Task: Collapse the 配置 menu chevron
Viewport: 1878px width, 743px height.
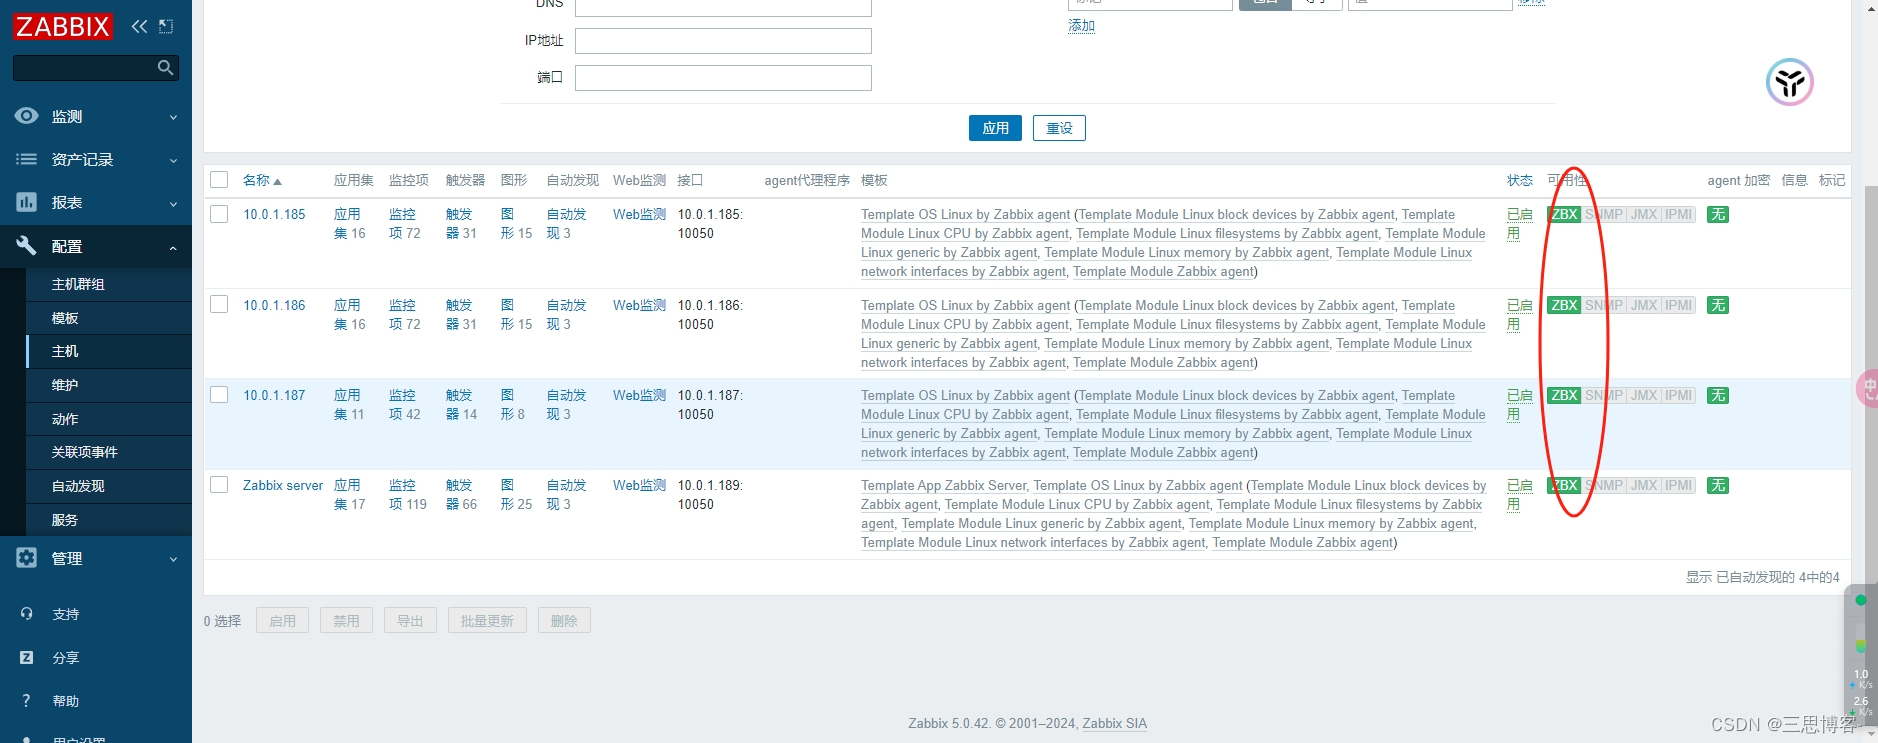Action: click(173, 247)
